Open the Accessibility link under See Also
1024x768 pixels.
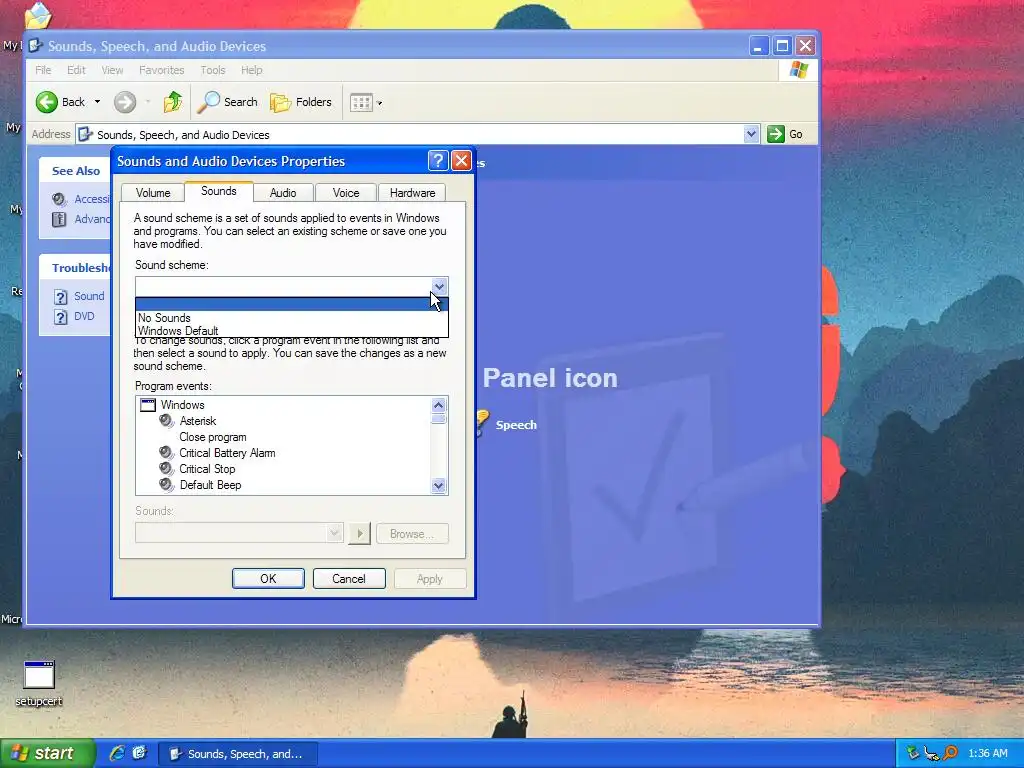coord(91,199)
